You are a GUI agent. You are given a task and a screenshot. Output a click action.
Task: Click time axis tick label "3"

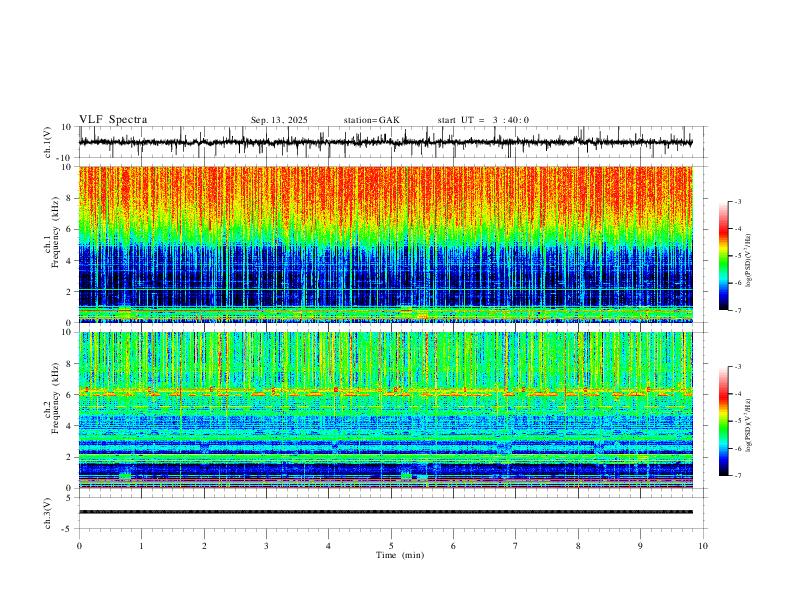(x=266, y=546)
